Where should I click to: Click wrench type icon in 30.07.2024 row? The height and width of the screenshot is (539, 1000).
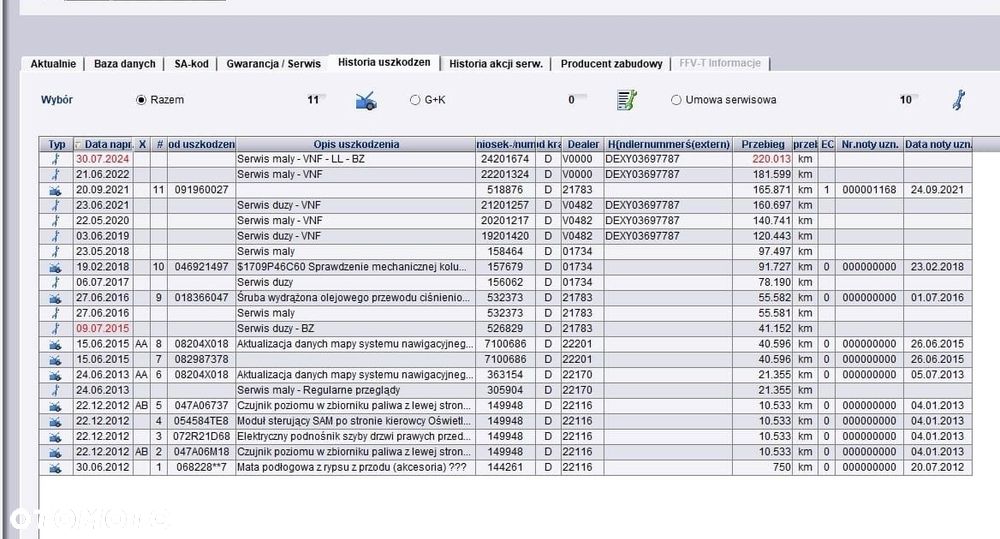coord(55,159)
